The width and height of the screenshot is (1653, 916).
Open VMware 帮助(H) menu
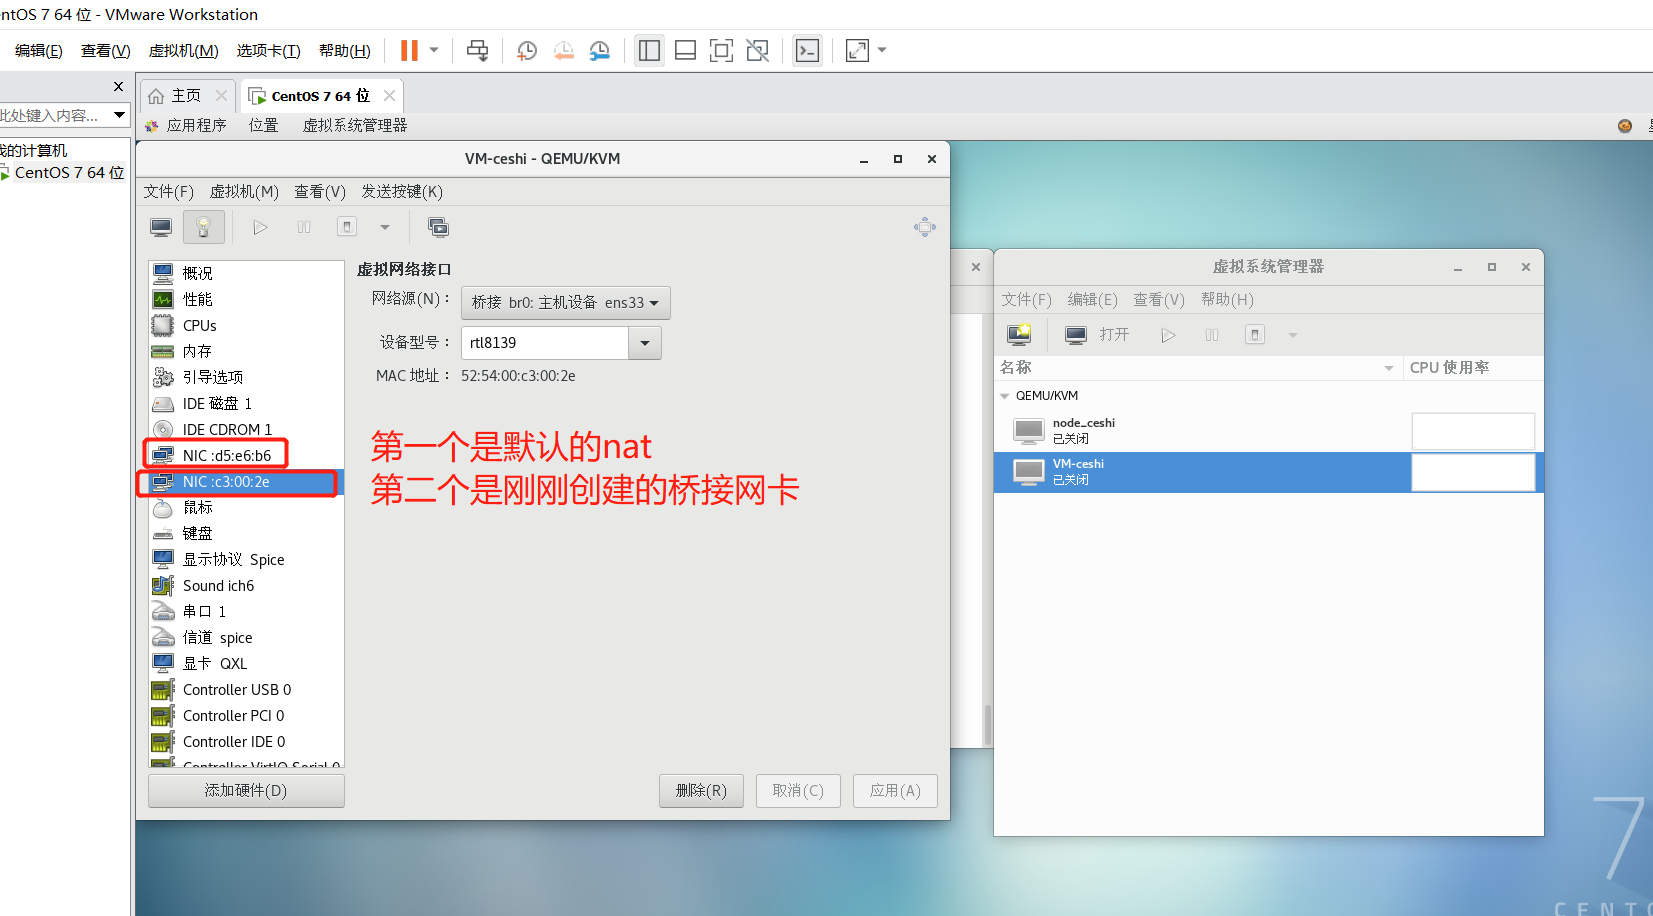coord(344,50)
